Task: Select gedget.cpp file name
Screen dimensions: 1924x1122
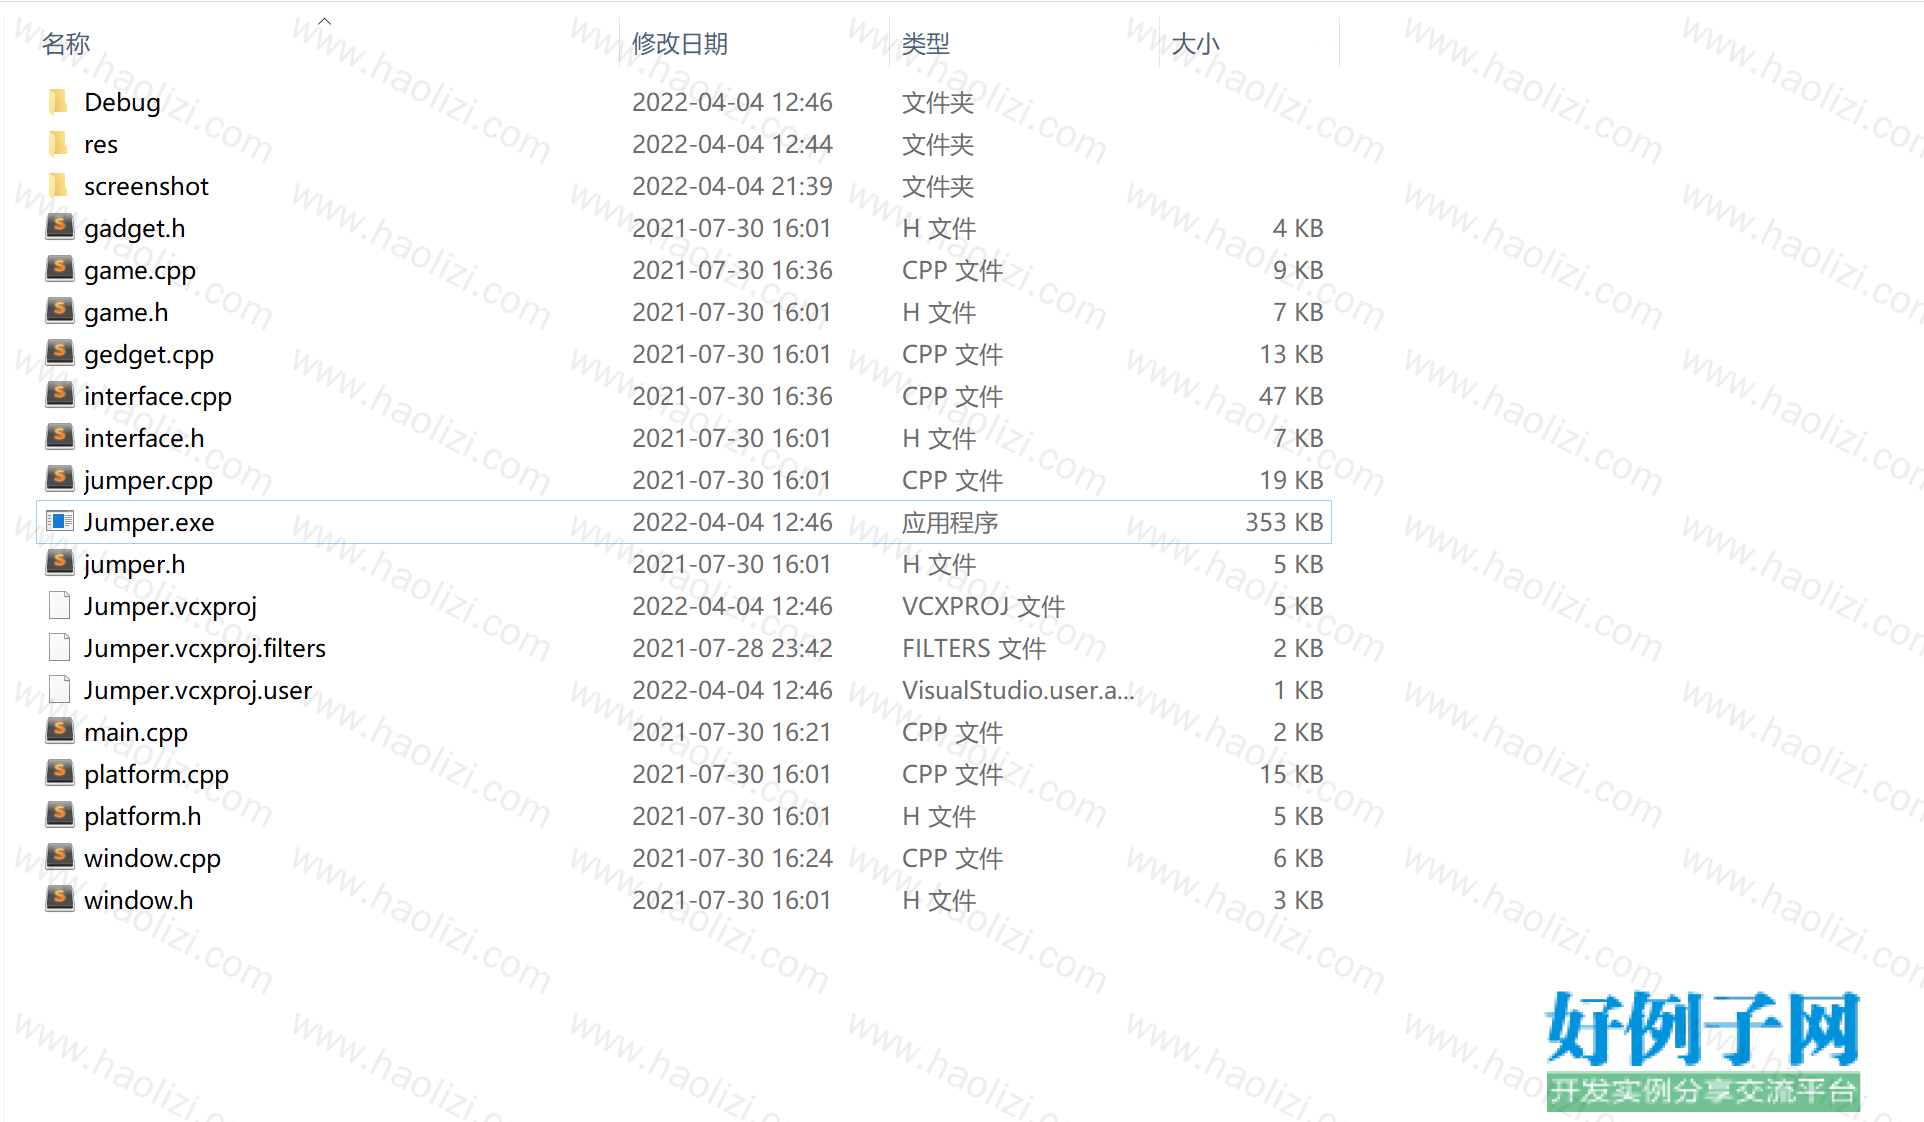Action: pos(149,355)
